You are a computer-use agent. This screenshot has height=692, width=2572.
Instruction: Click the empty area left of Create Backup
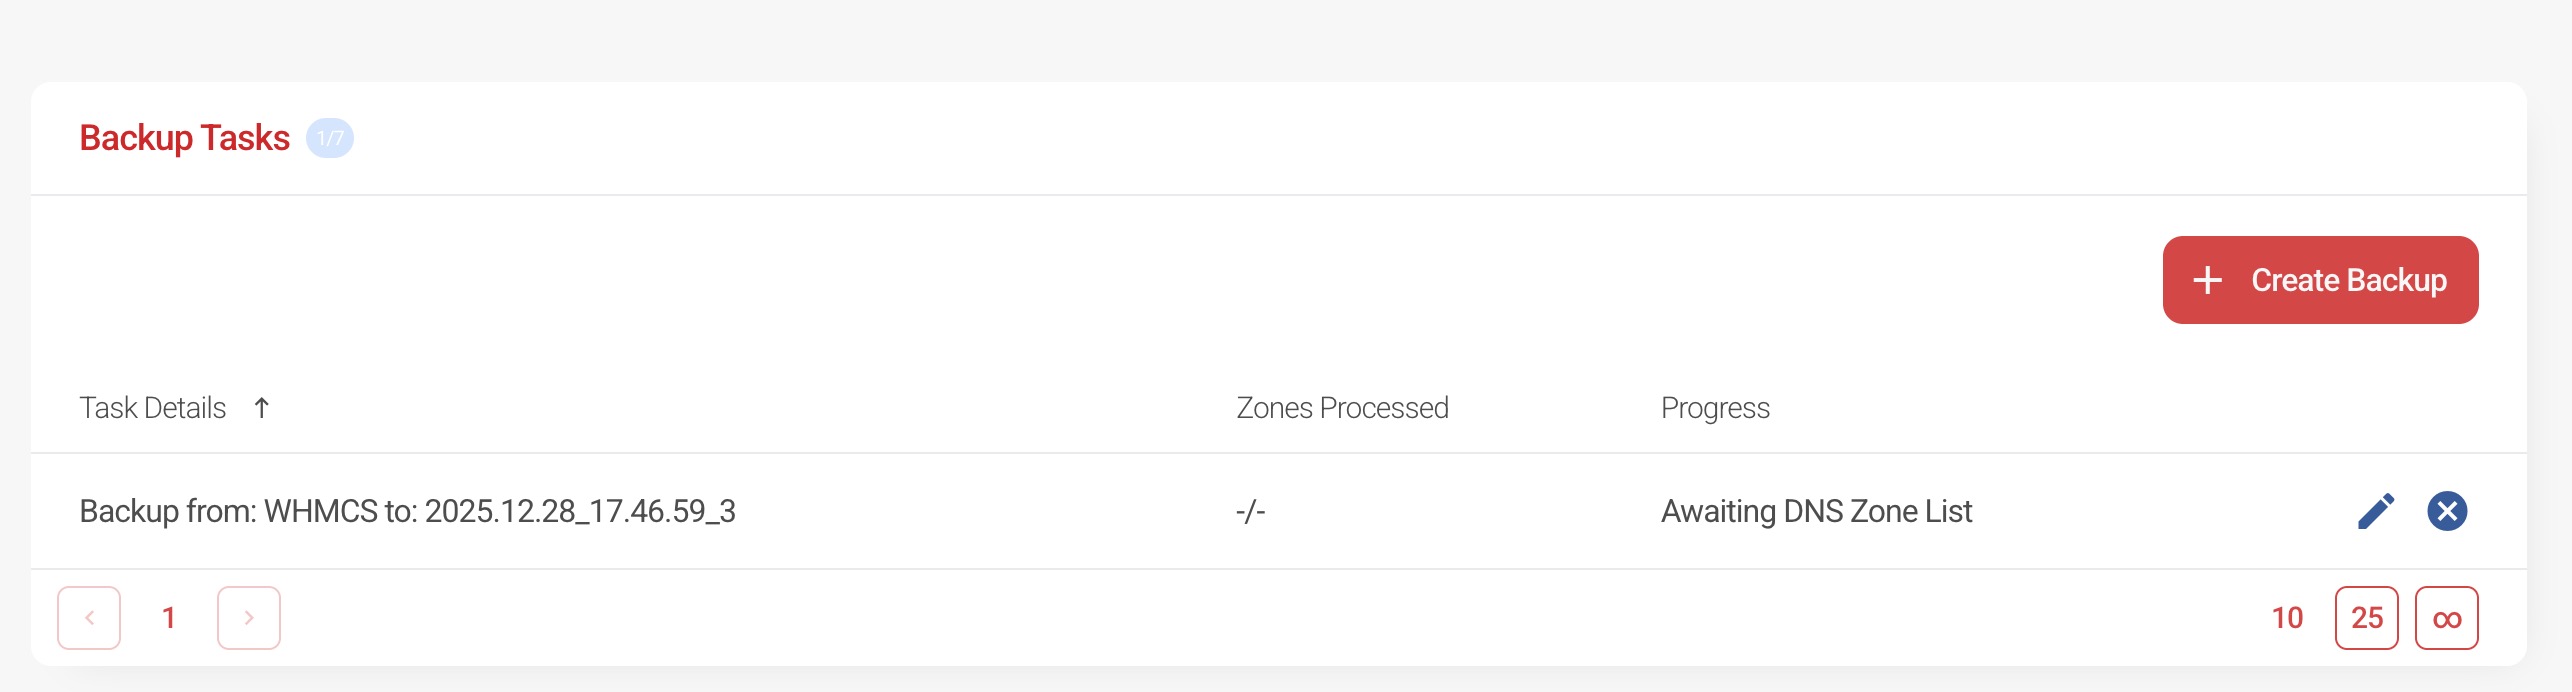click(x=1100, y=280)
